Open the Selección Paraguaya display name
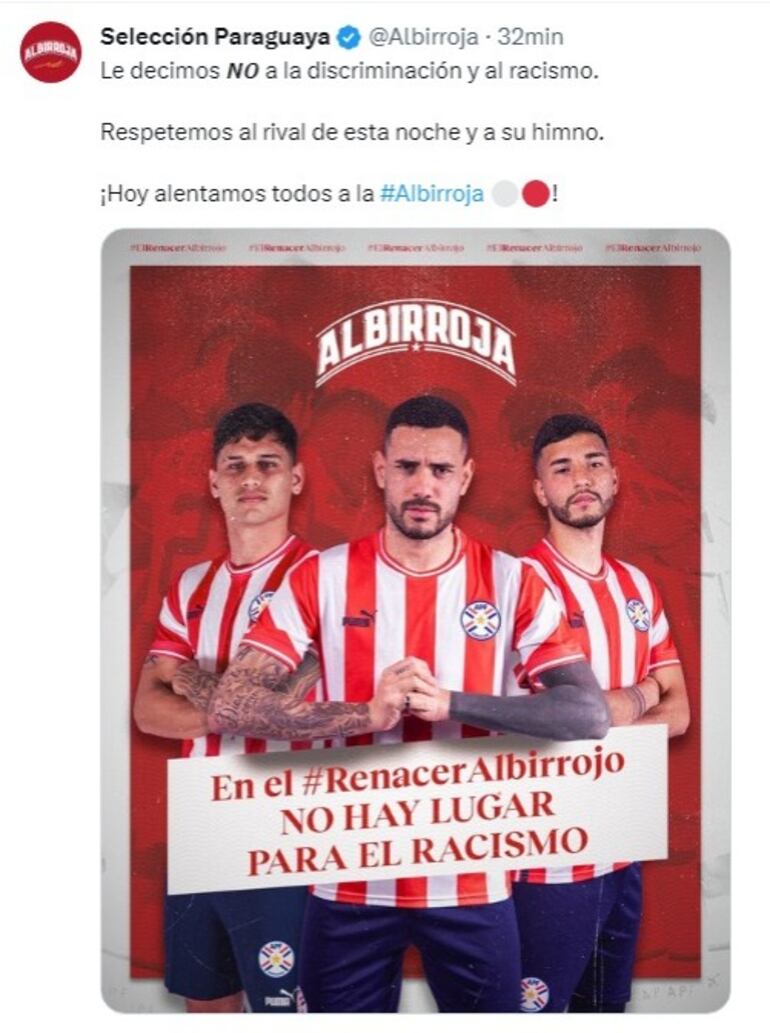 pyautogui.click(x=215, y=37)
